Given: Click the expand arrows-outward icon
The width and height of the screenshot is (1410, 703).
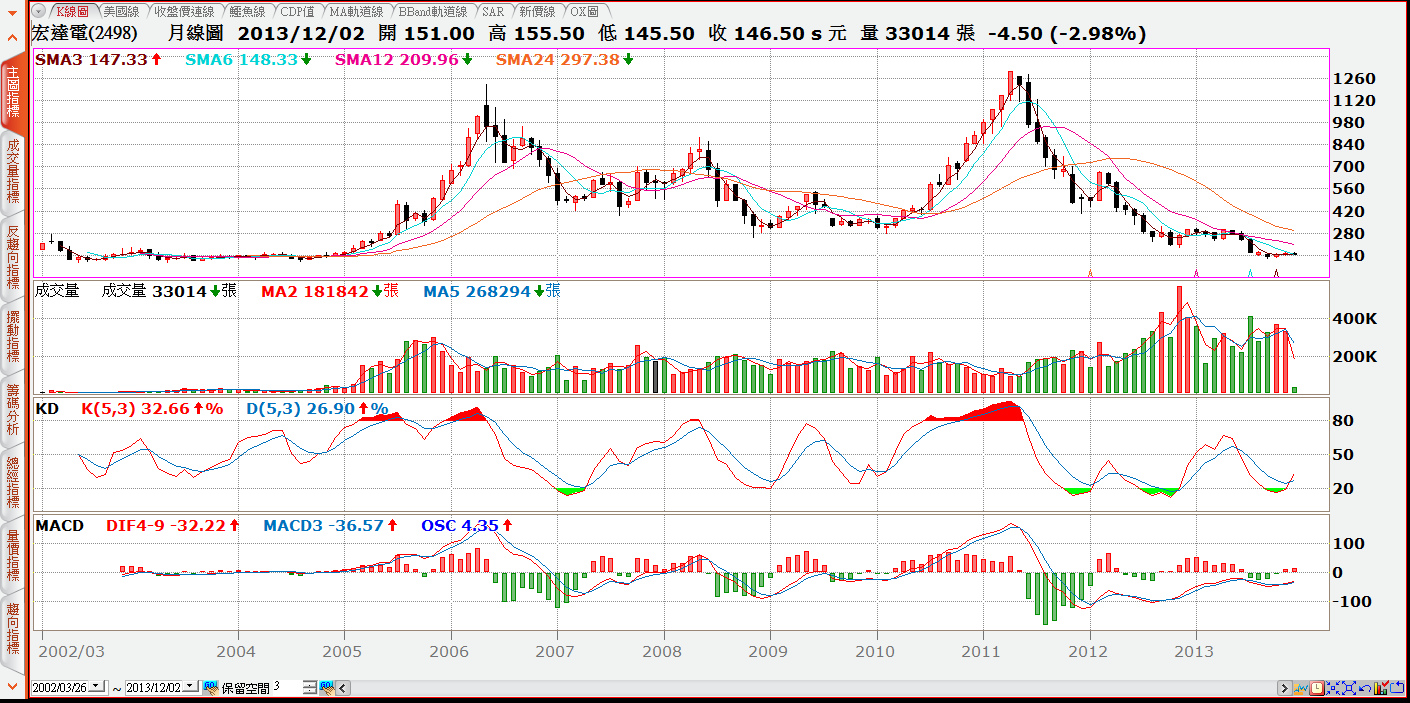Looking at the screenshot, I should pos(1349,688).
